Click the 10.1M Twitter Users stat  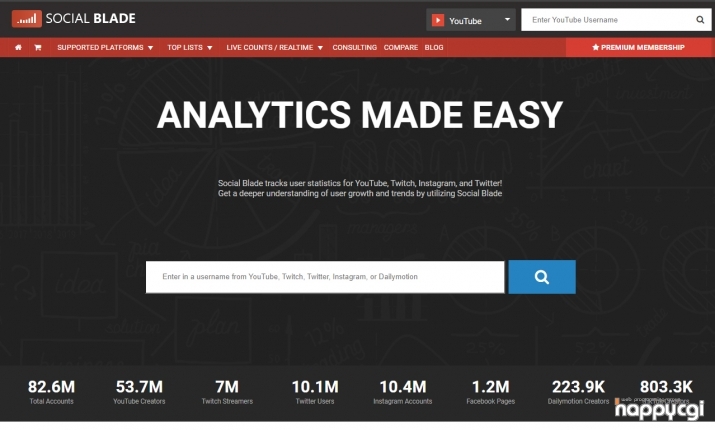(315, 392)
